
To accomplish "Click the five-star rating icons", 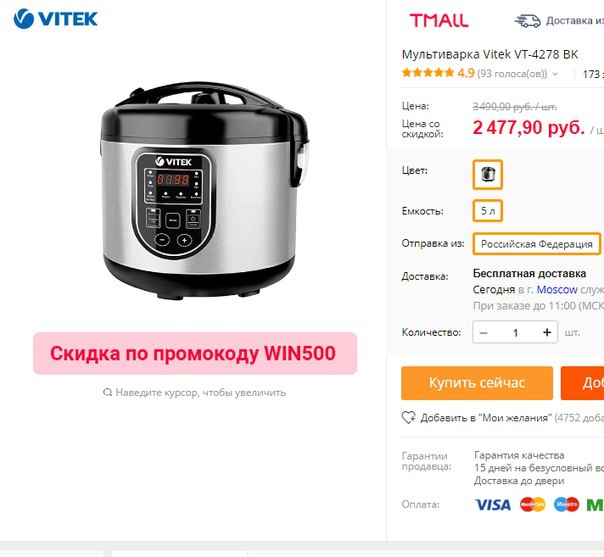I will (x=428, y=73).
